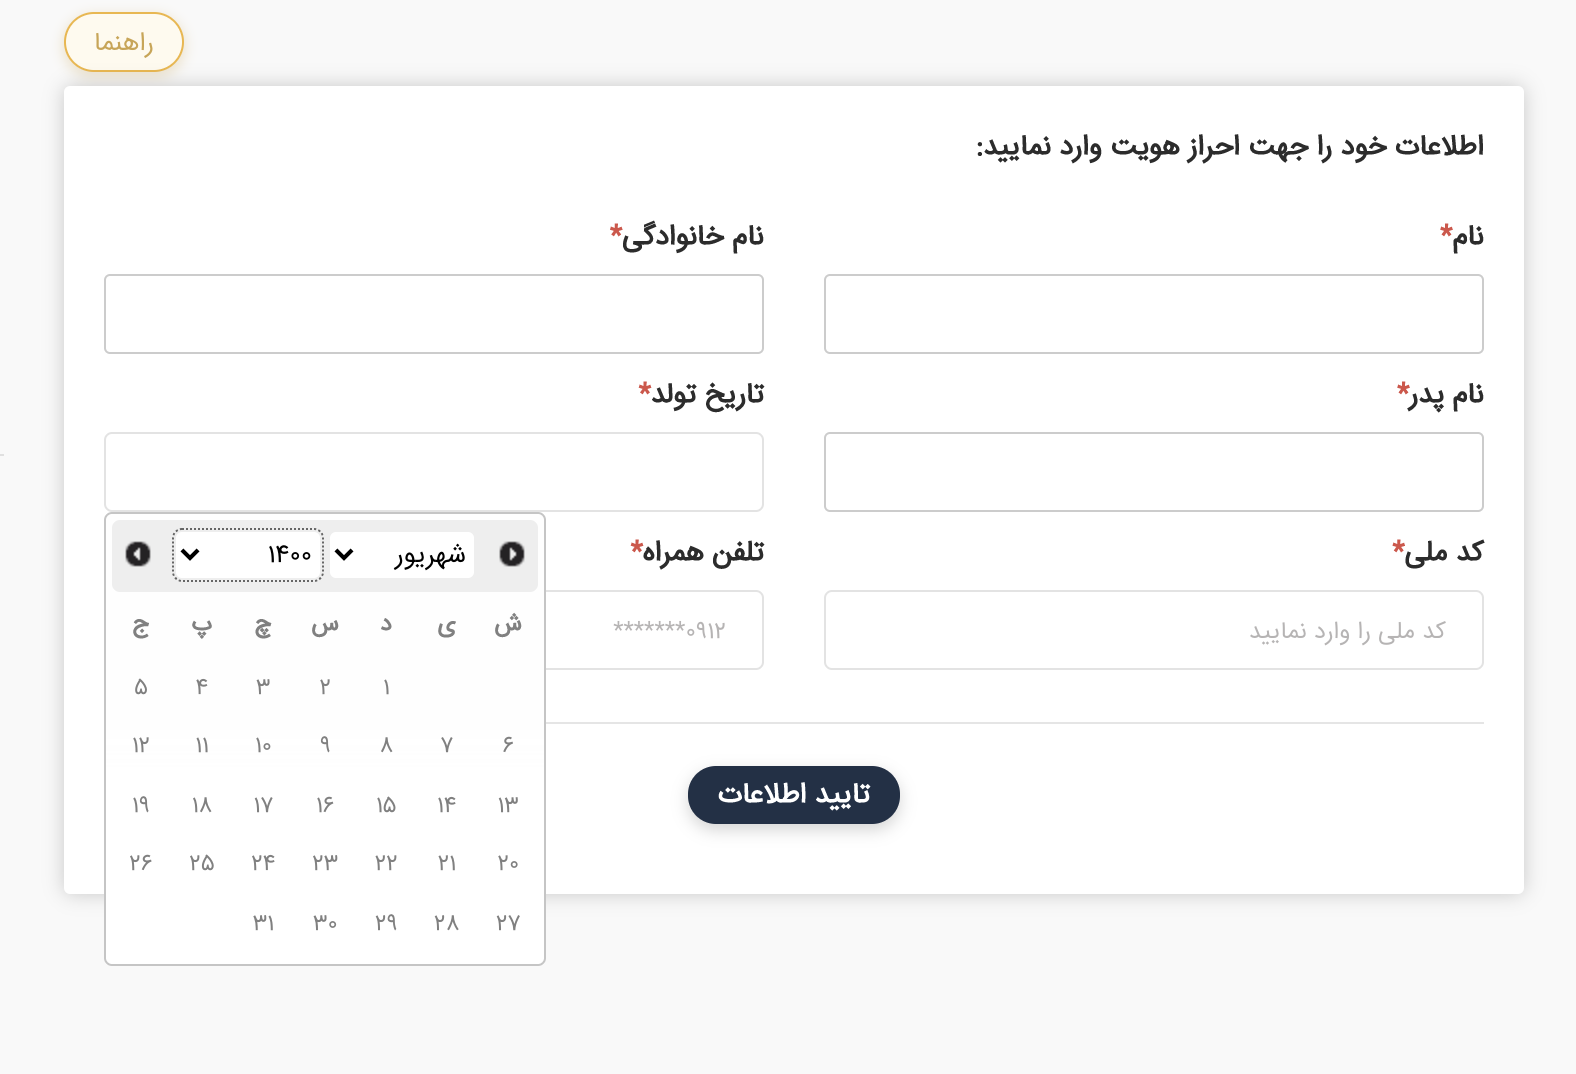Select day ۱۹ in the calendar
This screenshot has height=1074, width=1576.
(141, 804)
